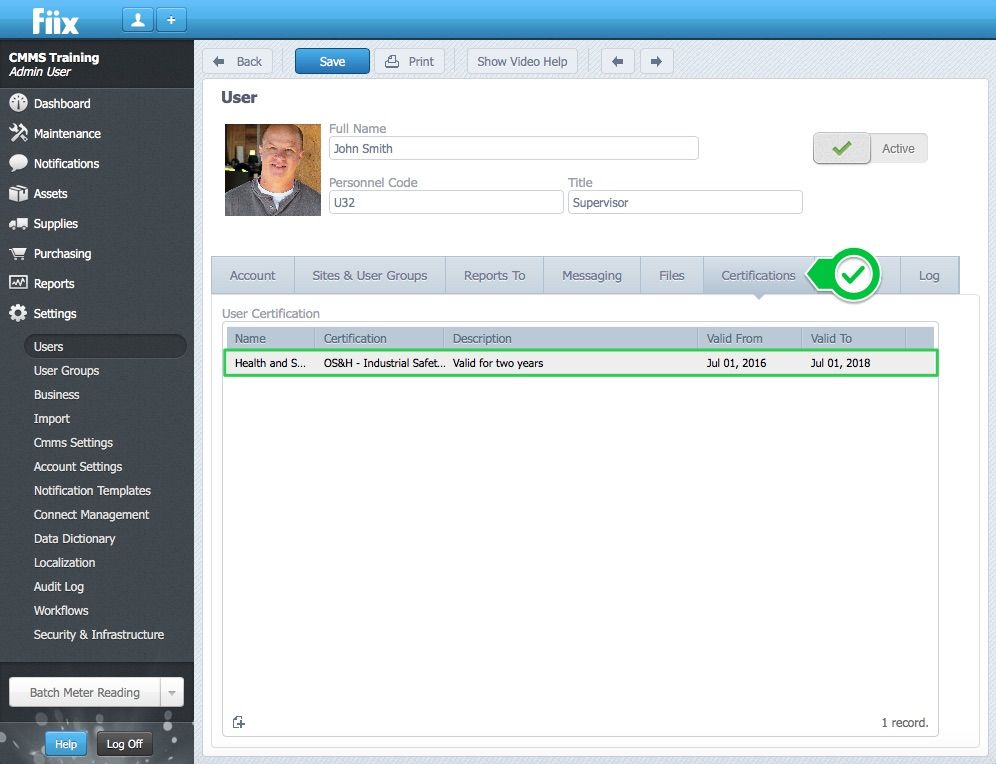
Task: Open Maintenance section
Action: 67,133
